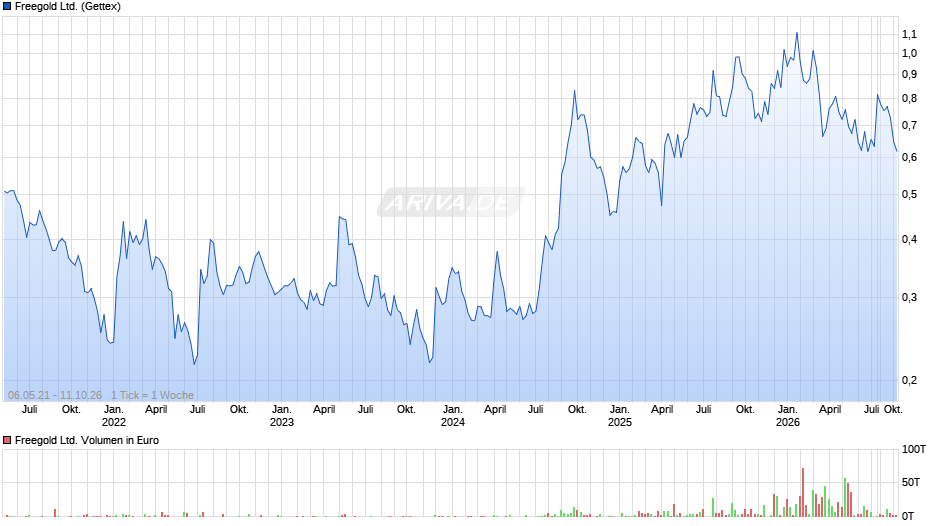Click the 'Jan.' label above 2022
Image resolution: width=940 pixels, height=526 pixels.
[114, 409]
